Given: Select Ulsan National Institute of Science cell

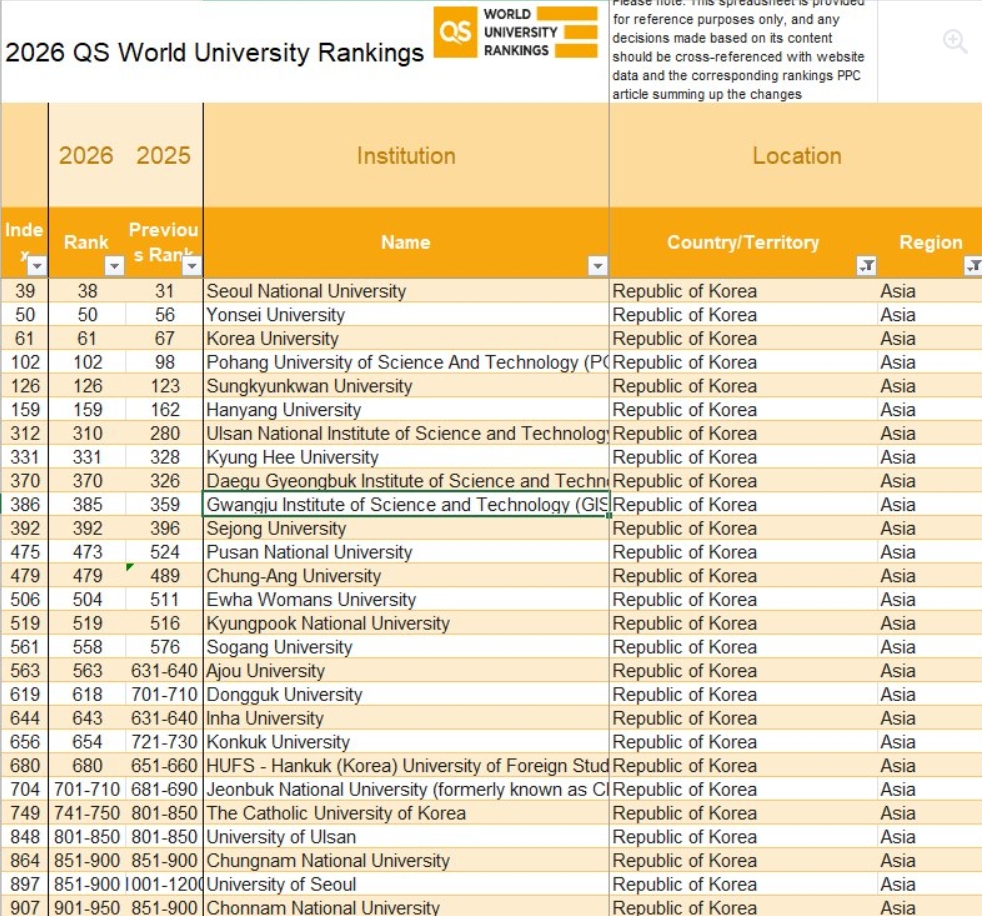Looking at the screenshot, I should (x=406, y=434).
